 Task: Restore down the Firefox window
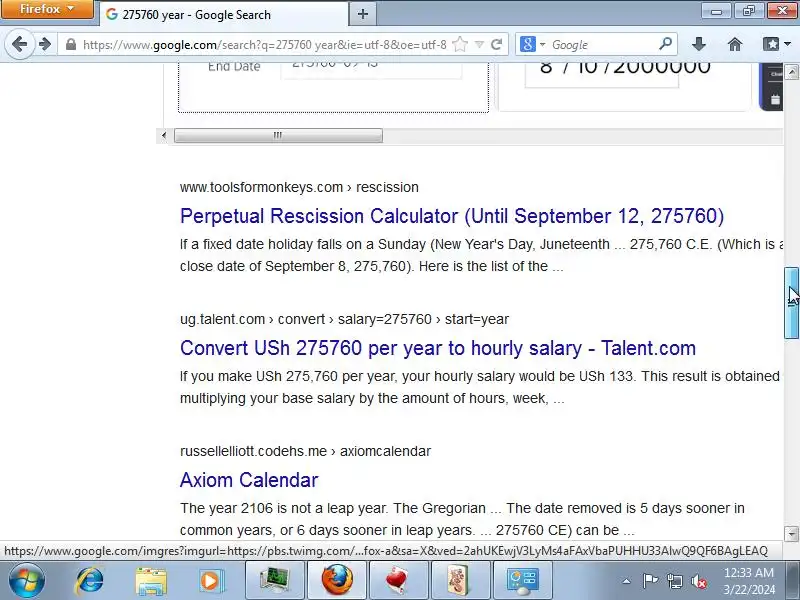pyautogui.click(x=748, y=11)
